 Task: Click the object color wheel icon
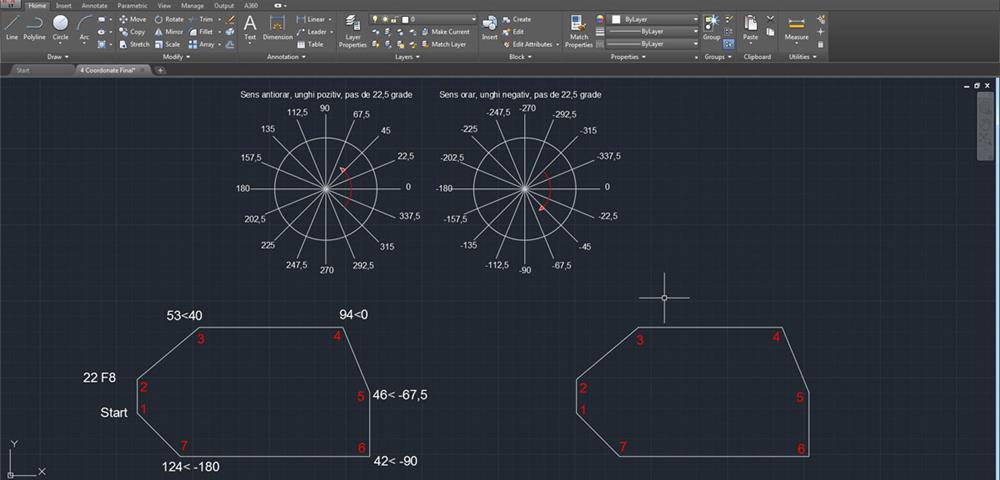coord(599,19)
